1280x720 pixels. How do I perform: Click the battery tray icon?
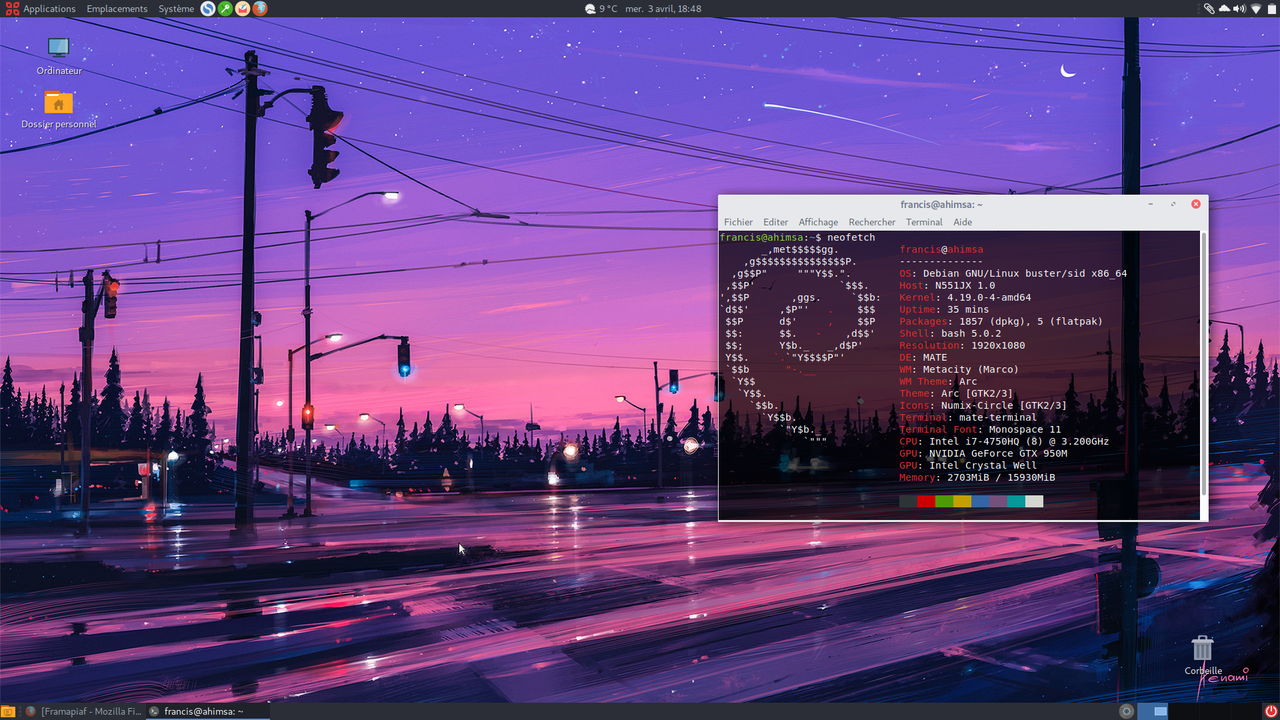[1271, 8]
